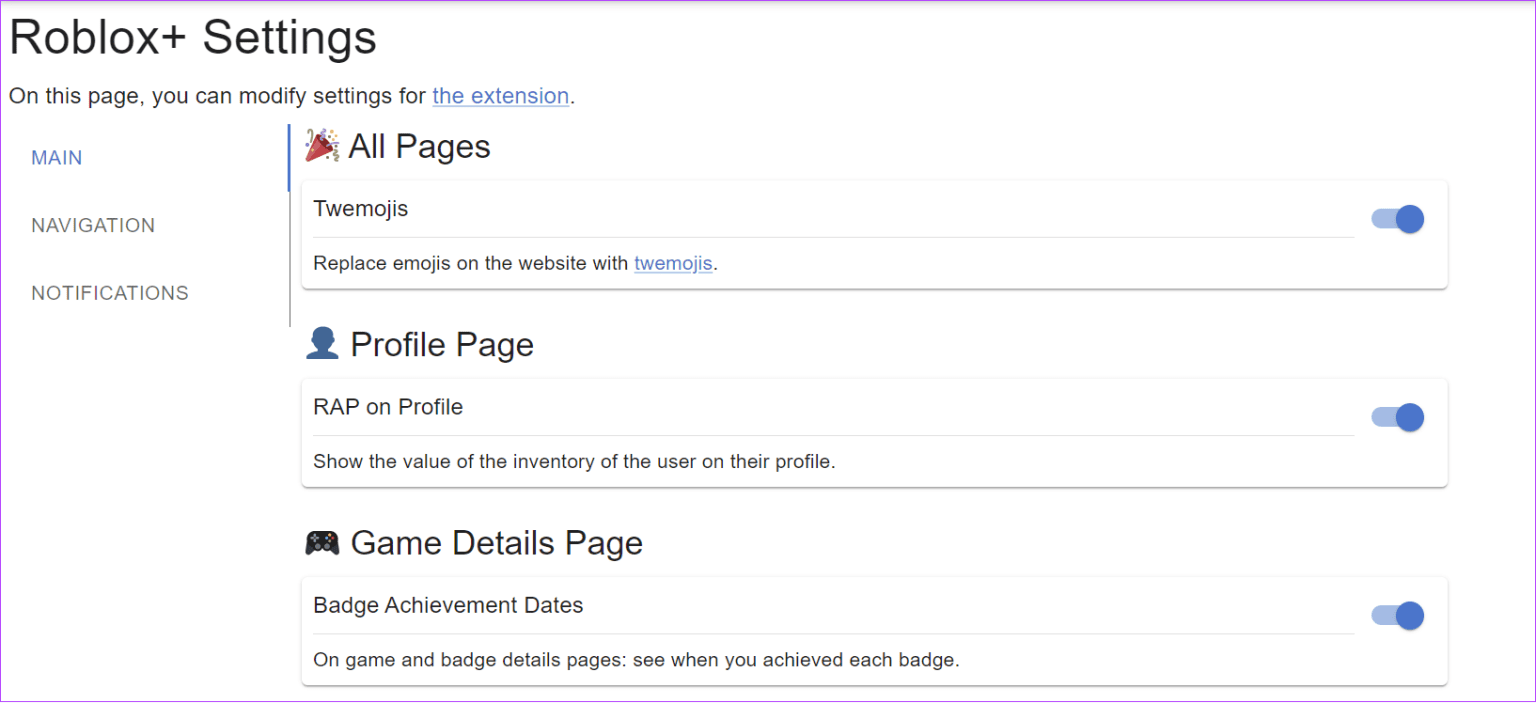Image resolution: width=1536 pixels, height=703 pixels.
Task: Select the Profile Page section heading
Action: pos(442,344)
